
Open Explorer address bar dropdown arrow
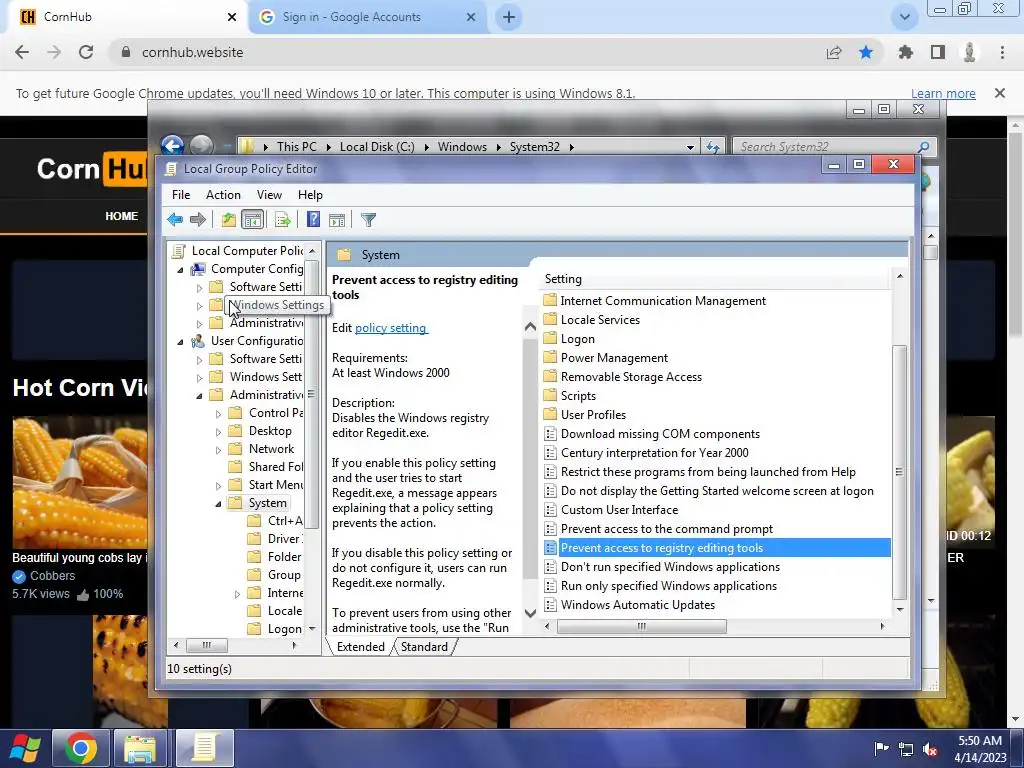[x=690, y=148]
